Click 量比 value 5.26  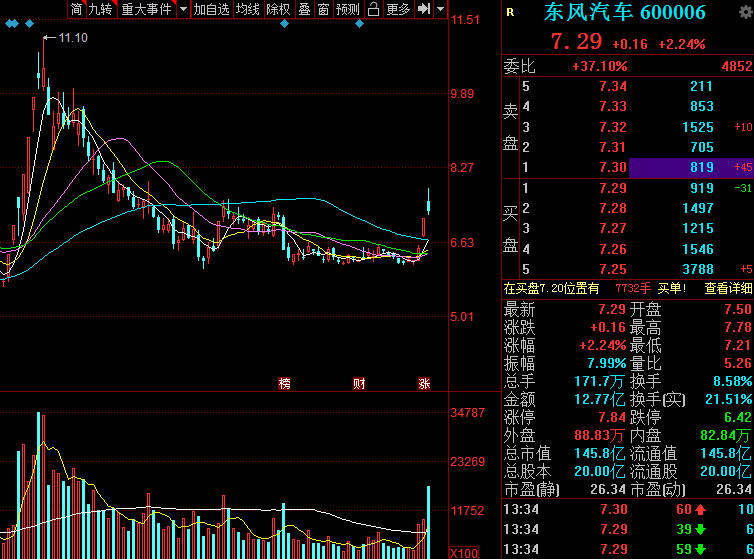737,363
